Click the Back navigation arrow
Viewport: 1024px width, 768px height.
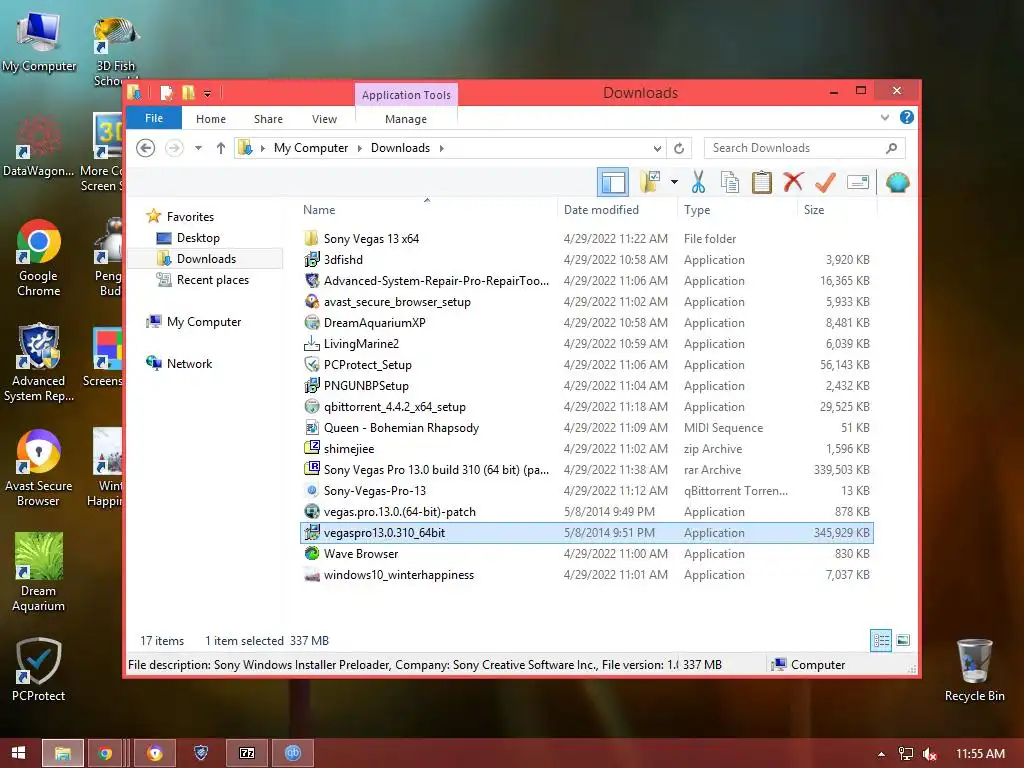[146, 148]
